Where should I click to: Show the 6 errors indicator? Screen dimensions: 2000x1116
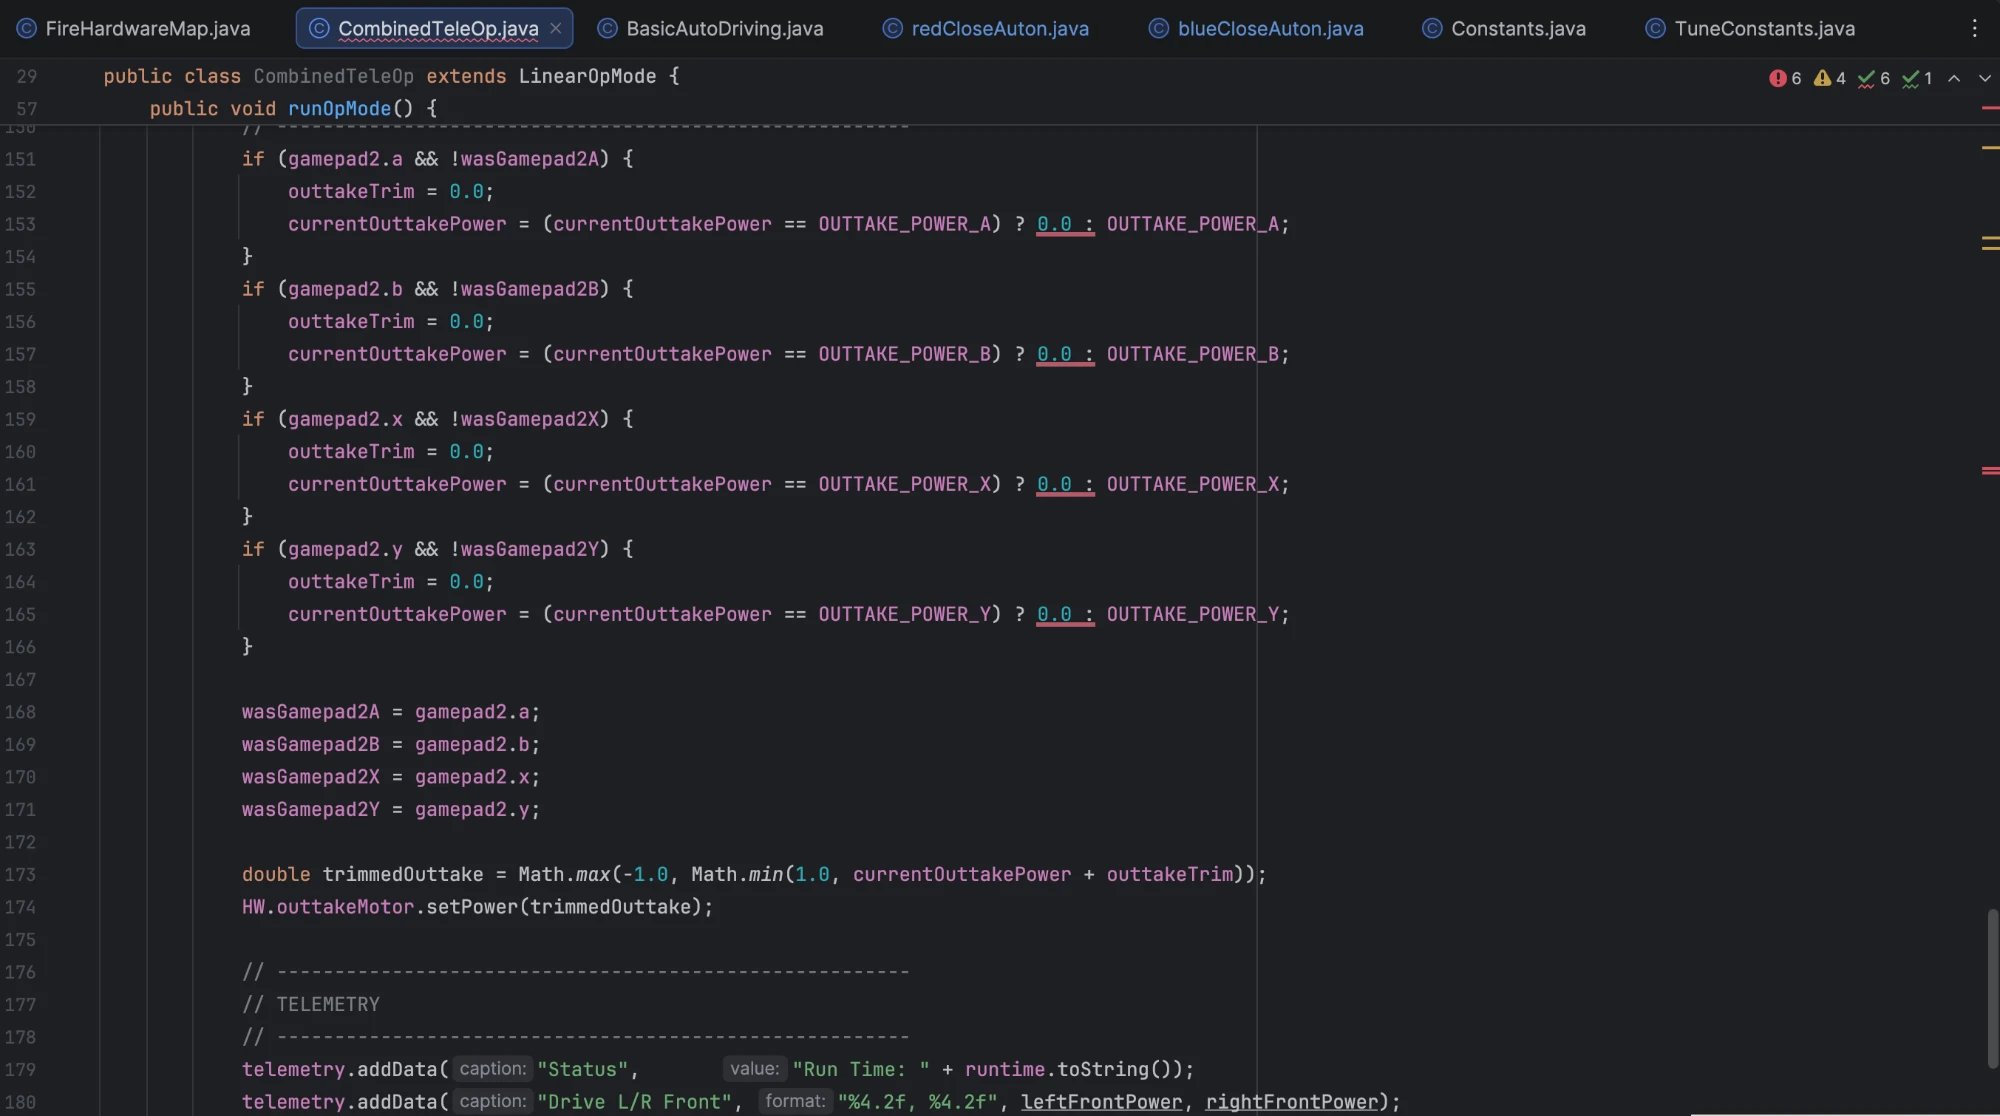[x=1785, y=78]
